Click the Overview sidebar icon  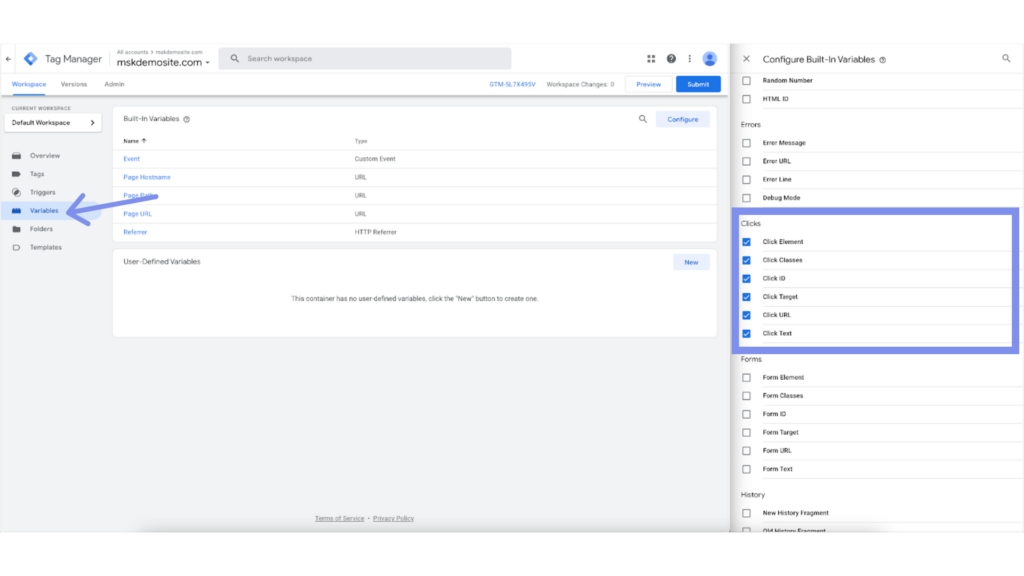tap(16, 155)
